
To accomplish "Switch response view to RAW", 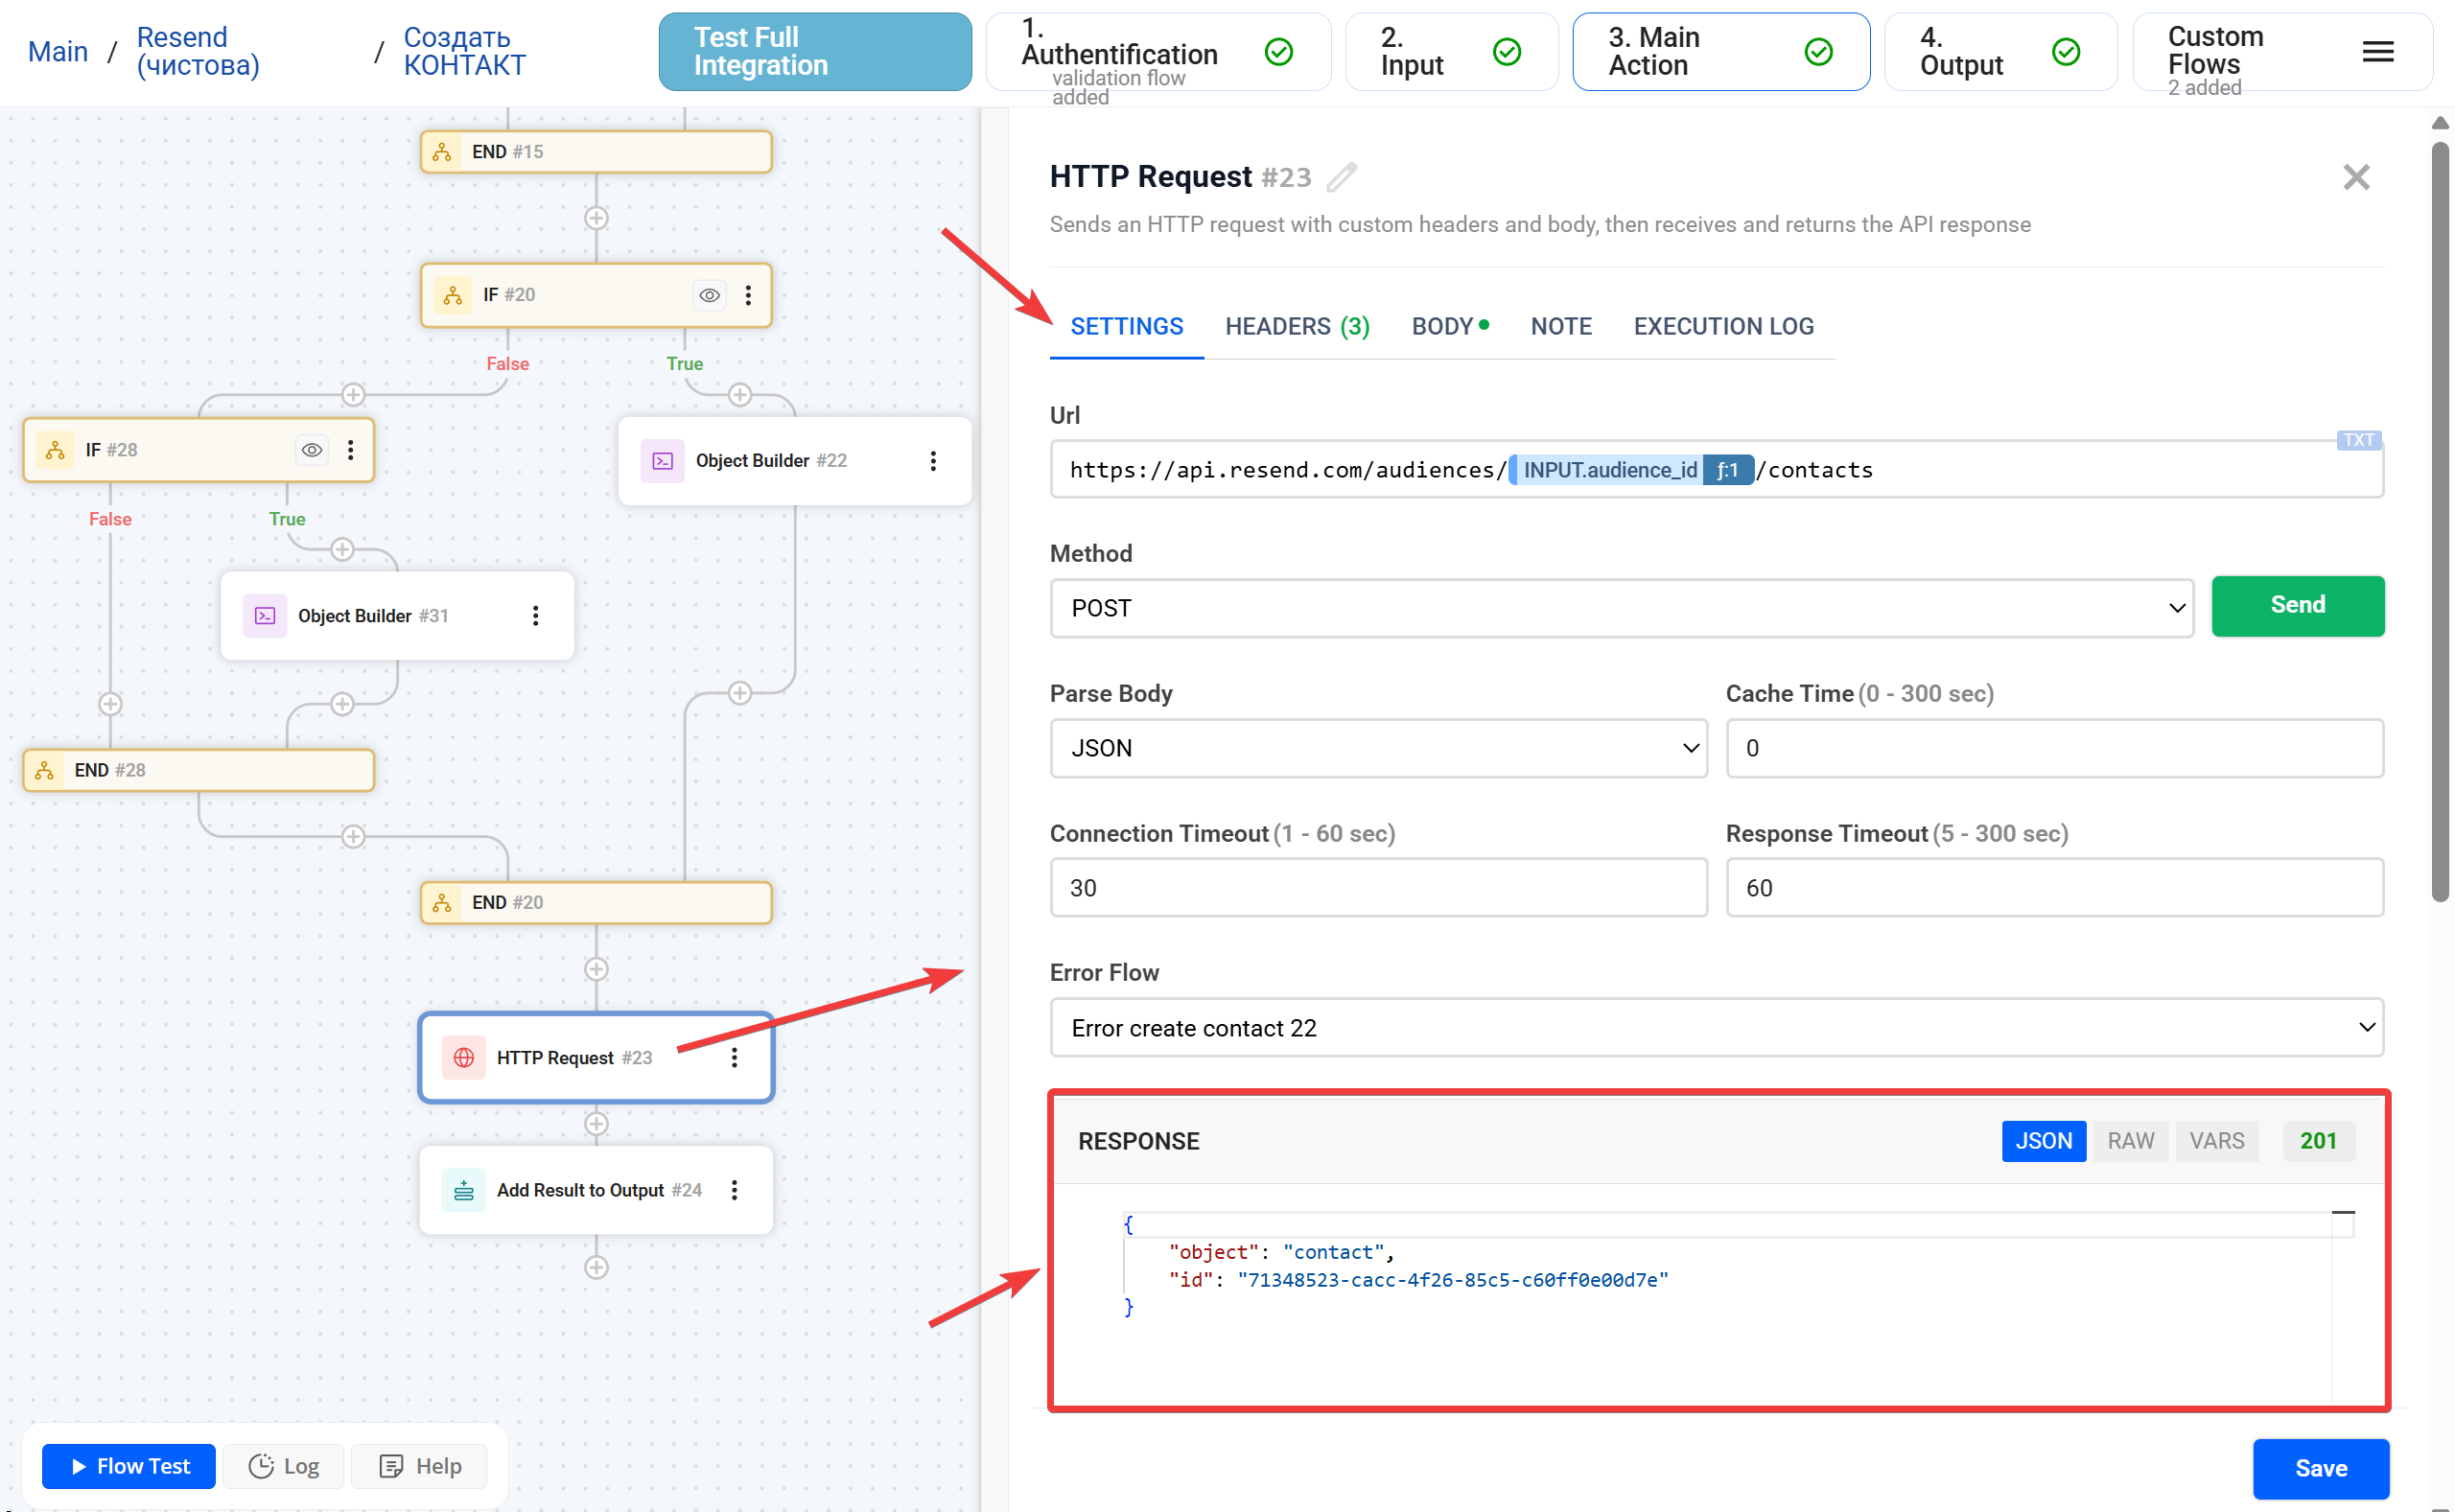I will click(2130, 1141).
